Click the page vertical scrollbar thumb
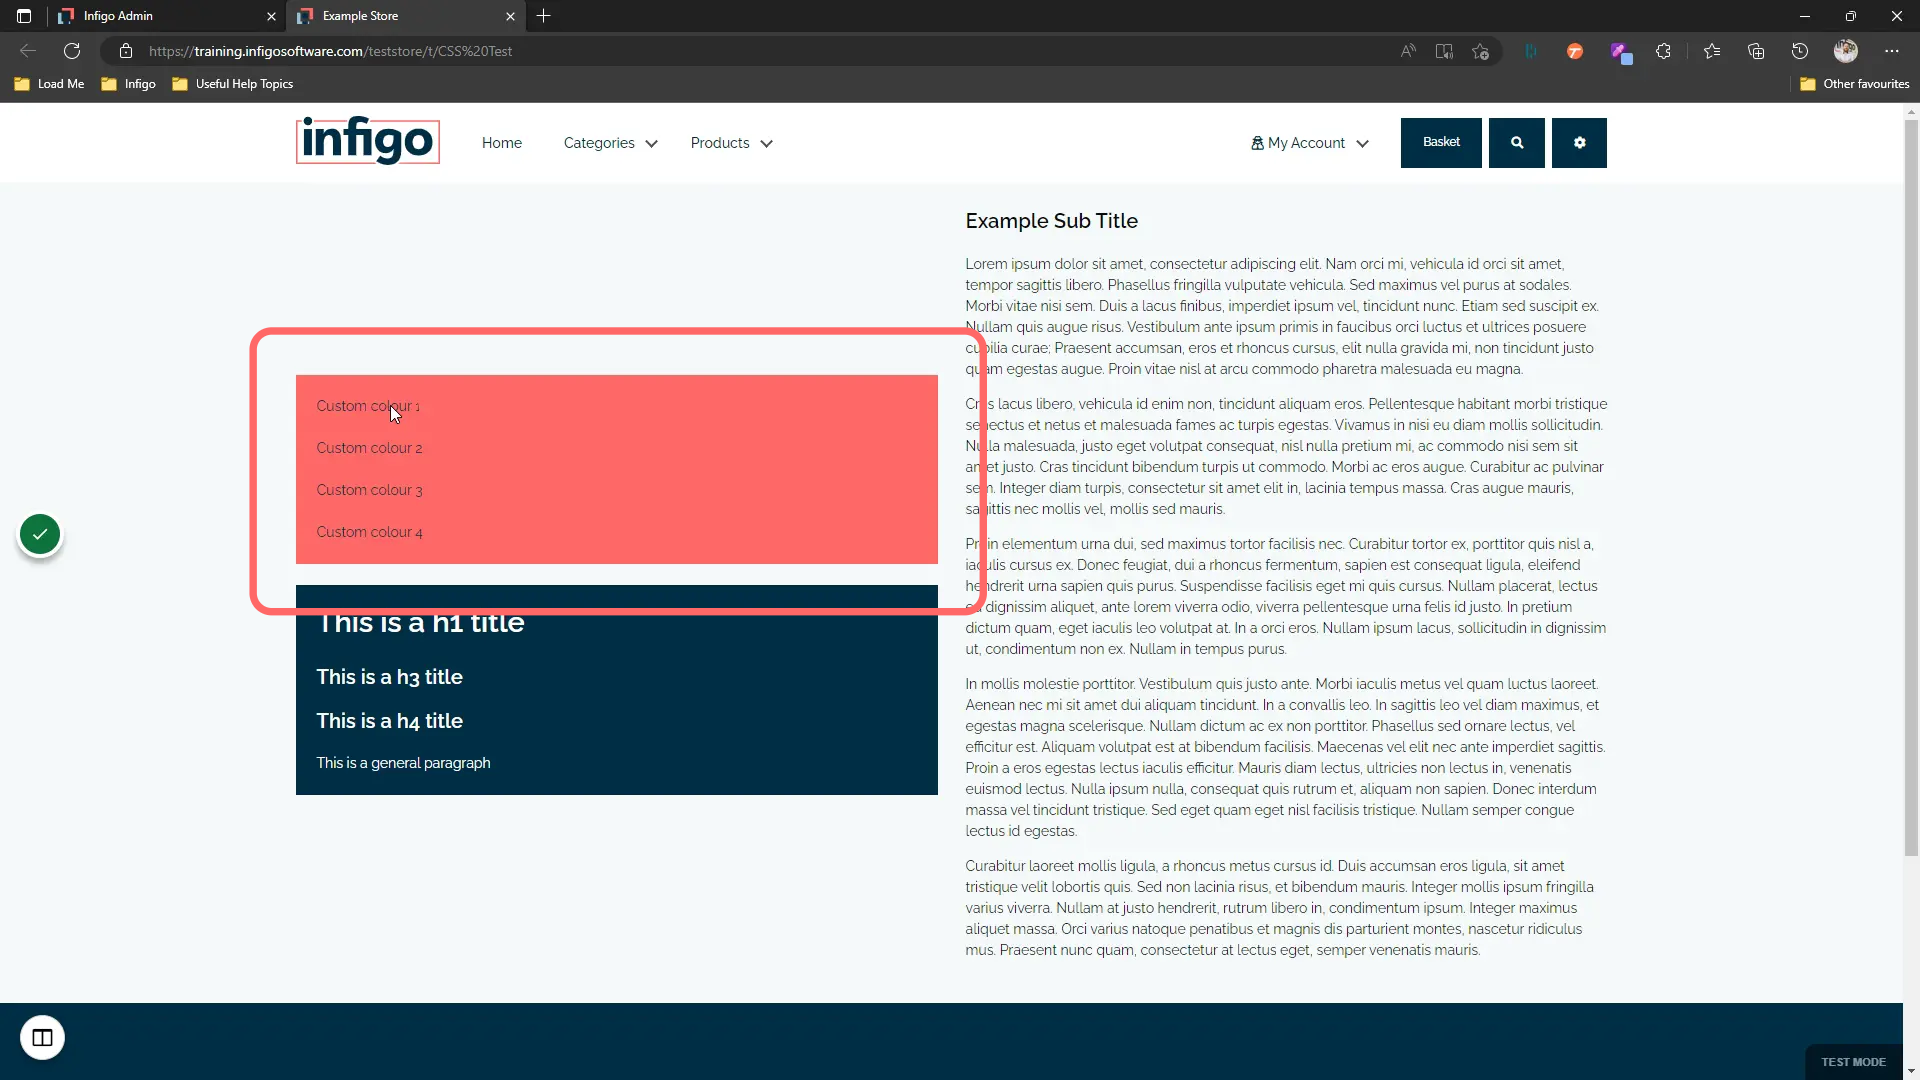Viewport: 1920px width, 1080px height. tap(1911, 488)
